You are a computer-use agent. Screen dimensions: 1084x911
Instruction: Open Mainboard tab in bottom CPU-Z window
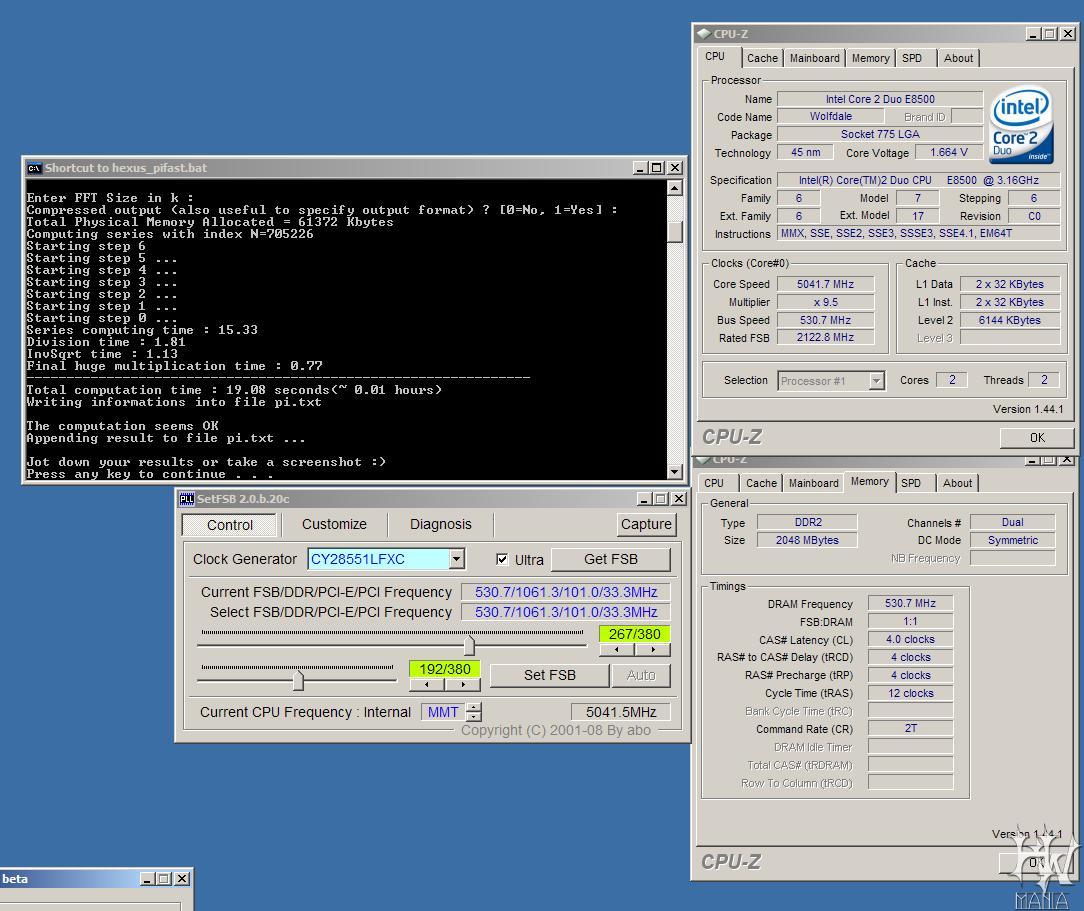[814, 483]
